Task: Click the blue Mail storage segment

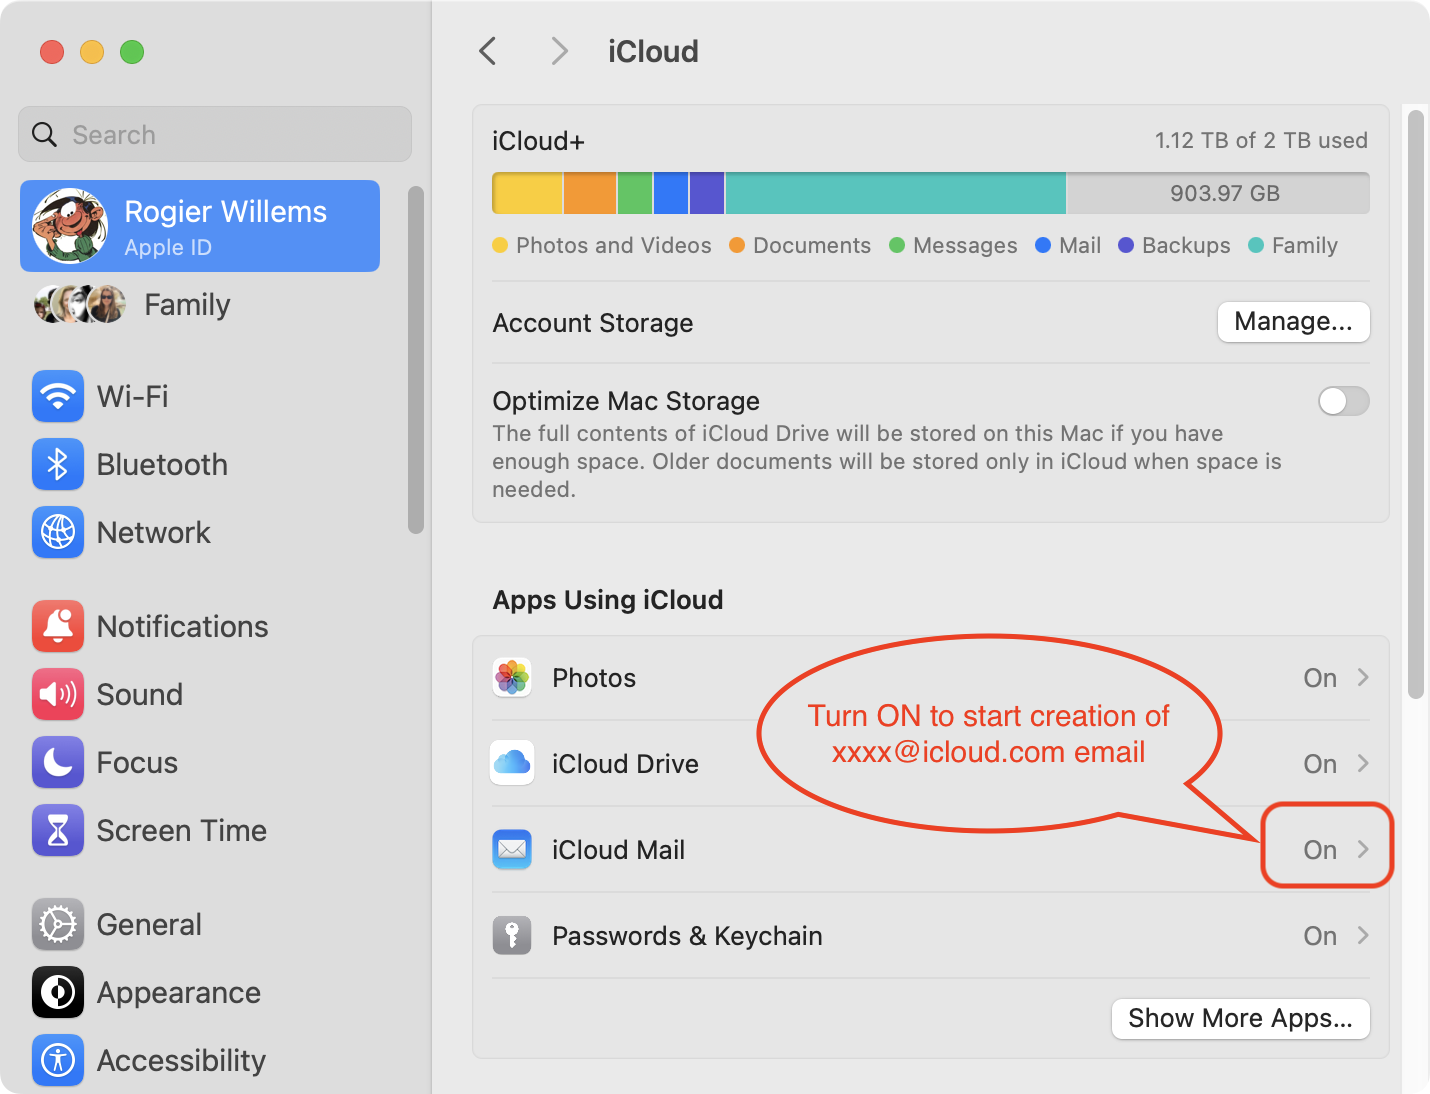Action: pyautogui.click(x=671, y=193)
